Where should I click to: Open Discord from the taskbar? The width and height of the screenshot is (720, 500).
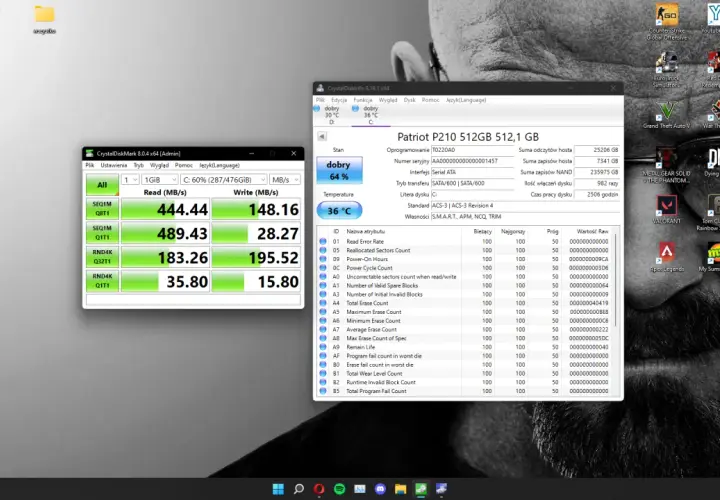coord(380,489)
